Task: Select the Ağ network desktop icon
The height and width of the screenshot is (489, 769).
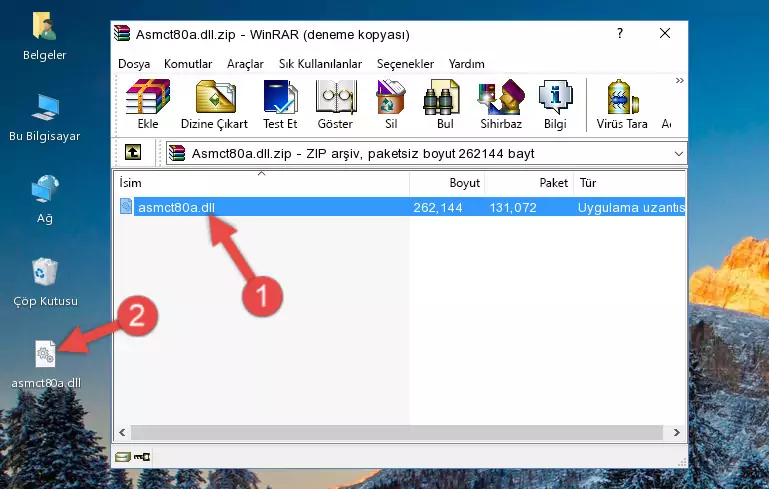Action: pyautogui.click(x=45, y=200)
